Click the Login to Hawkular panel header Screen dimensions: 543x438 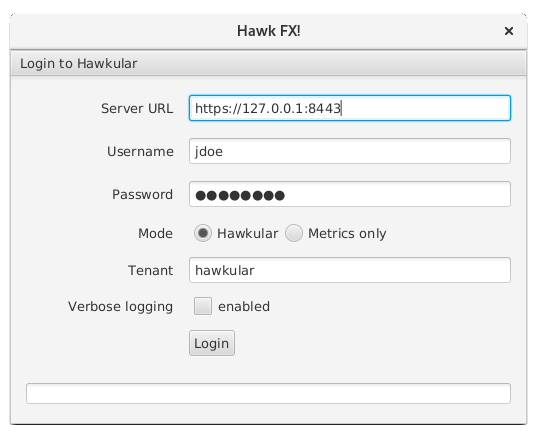coord(268,63)
